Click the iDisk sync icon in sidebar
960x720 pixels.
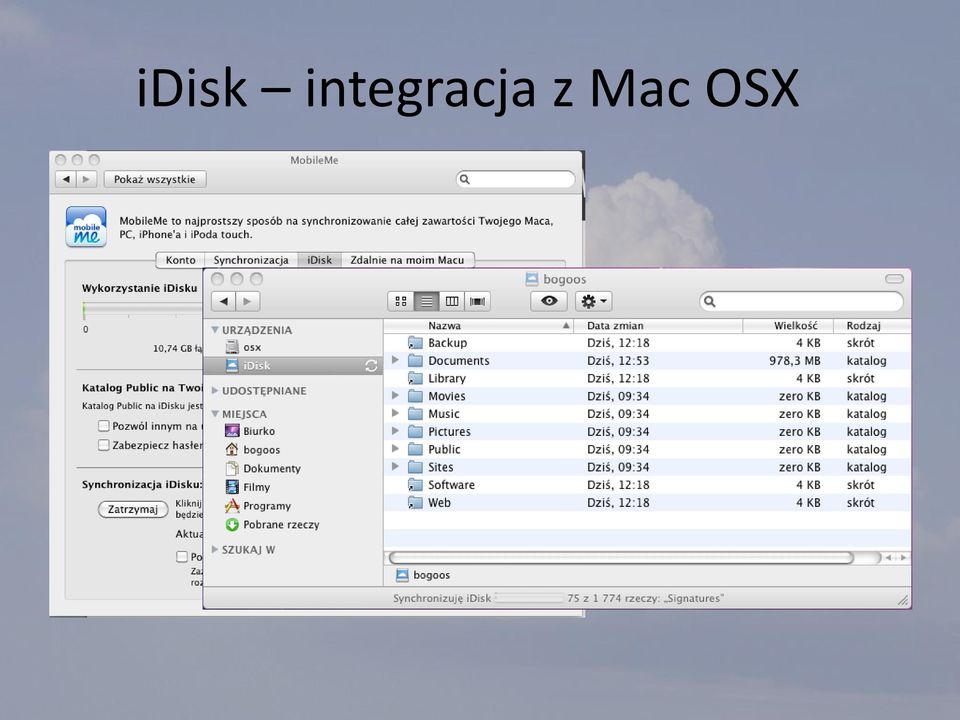[x=371, y=366]
